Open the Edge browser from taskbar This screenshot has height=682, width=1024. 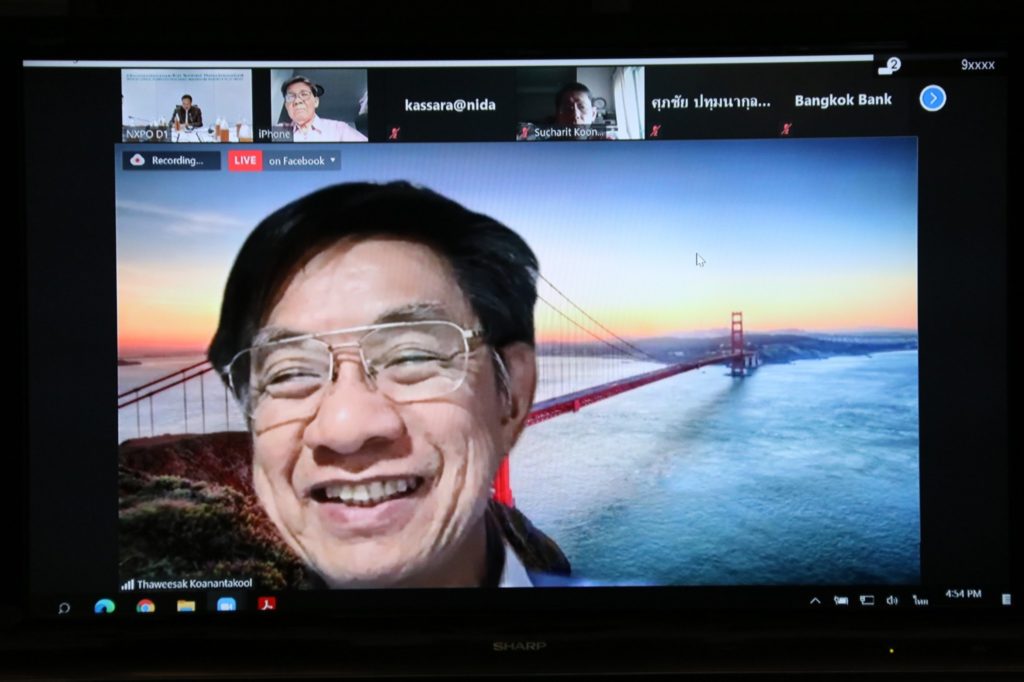pyautogui.click(x=104, y=605)
